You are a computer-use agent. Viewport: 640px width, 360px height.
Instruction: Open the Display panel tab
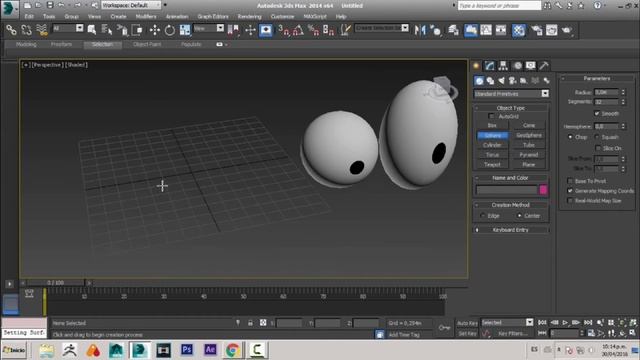pyautogui.click(x=530, y=66)
